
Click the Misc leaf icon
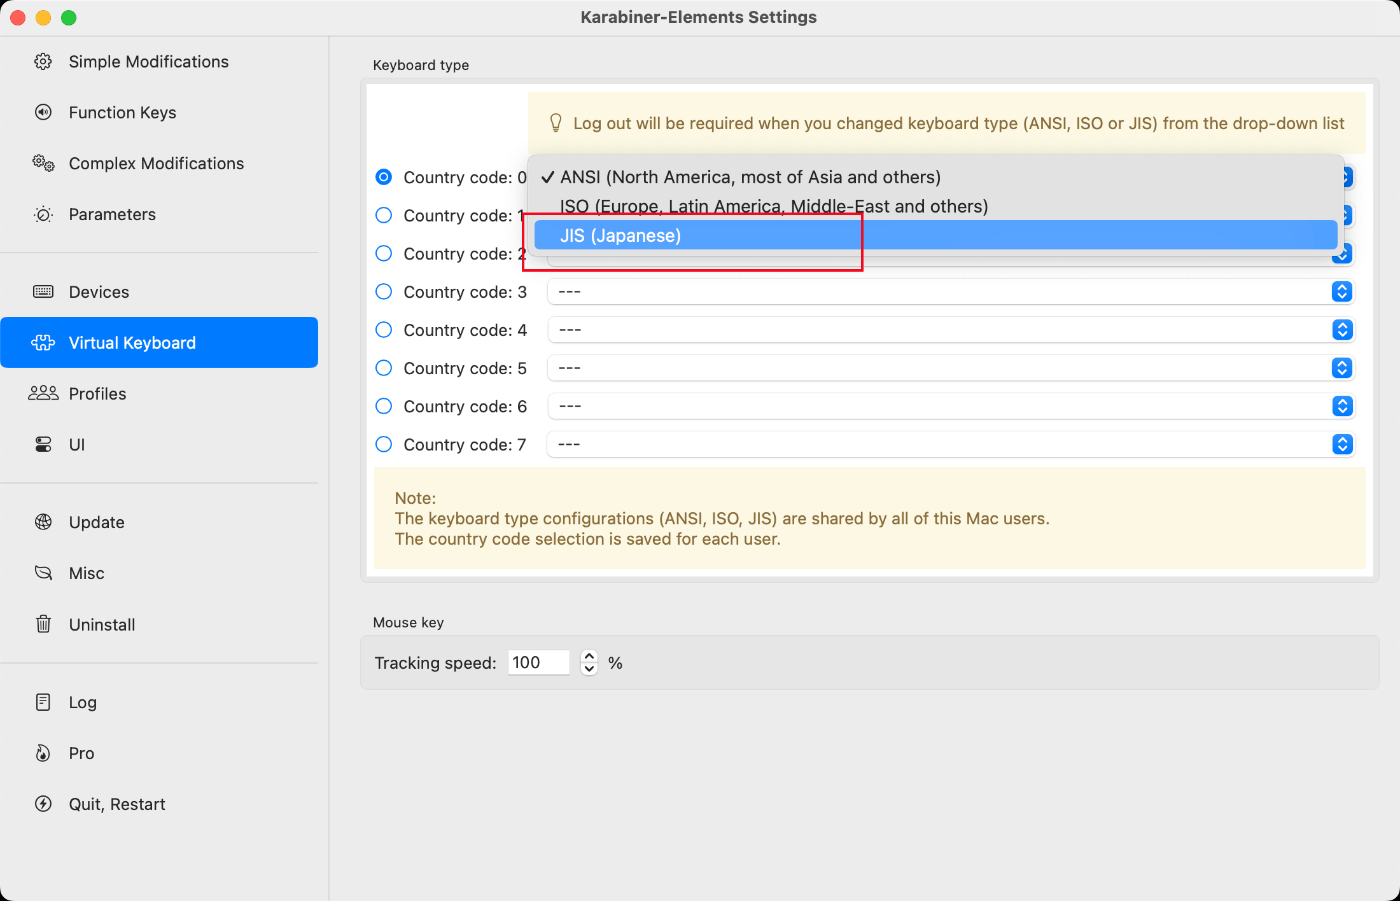click(43, 573)
